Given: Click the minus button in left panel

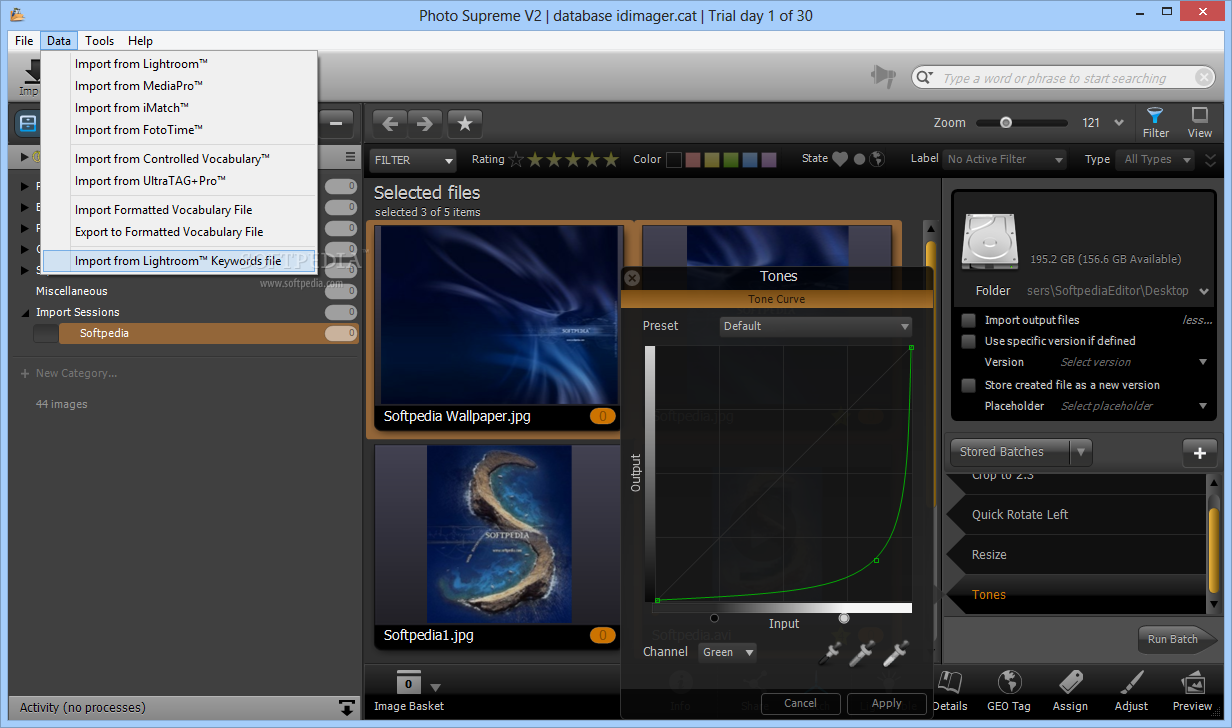Looking at the screenshot, I should pos(336,124).
